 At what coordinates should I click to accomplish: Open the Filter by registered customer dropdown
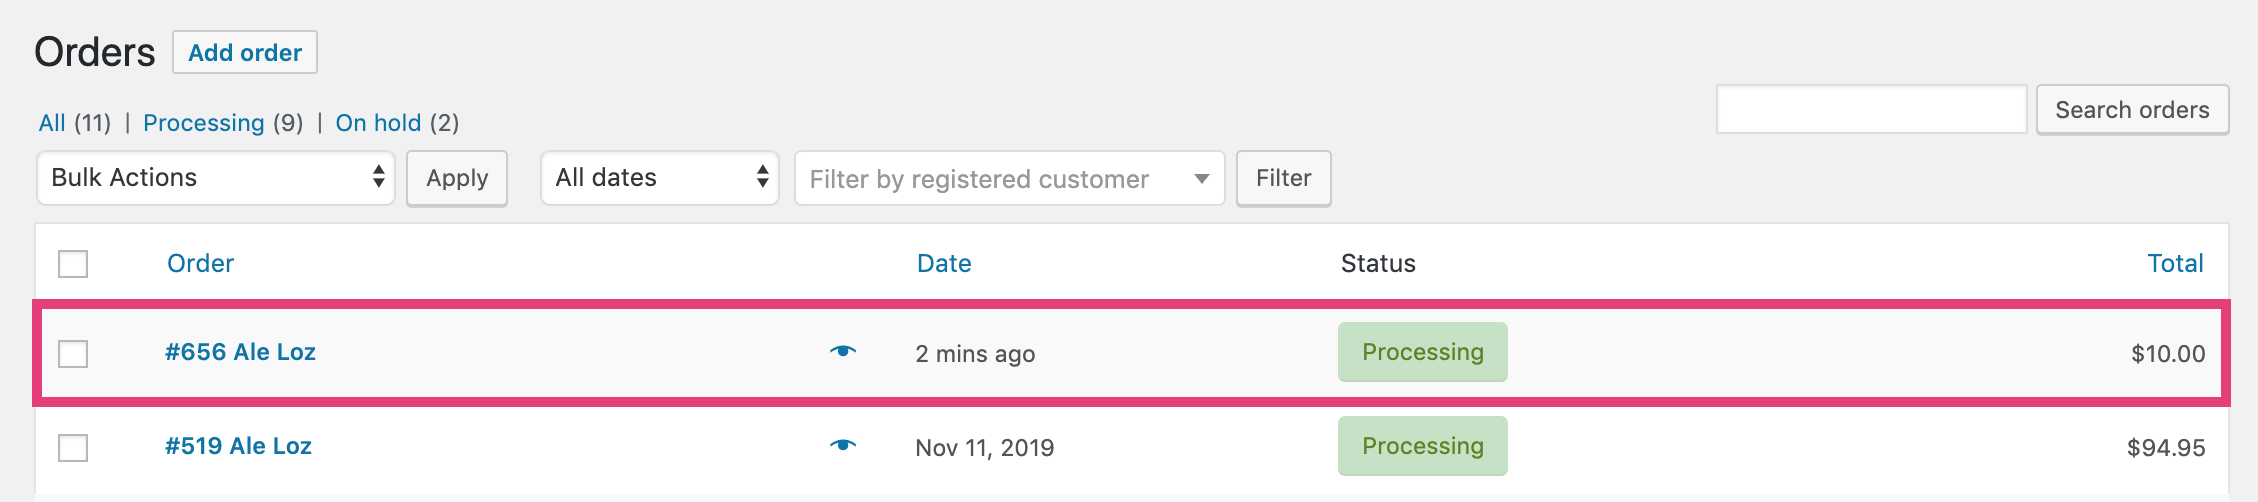[x=1009, y=179]
